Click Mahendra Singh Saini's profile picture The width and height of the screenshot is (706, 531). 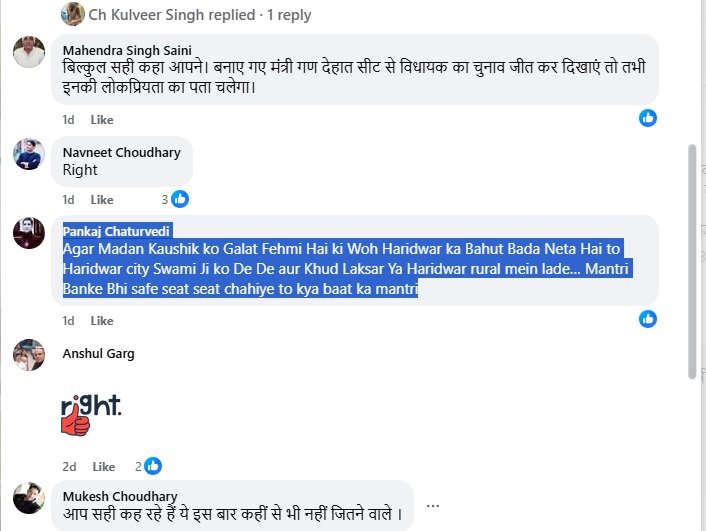pos(29,51)
